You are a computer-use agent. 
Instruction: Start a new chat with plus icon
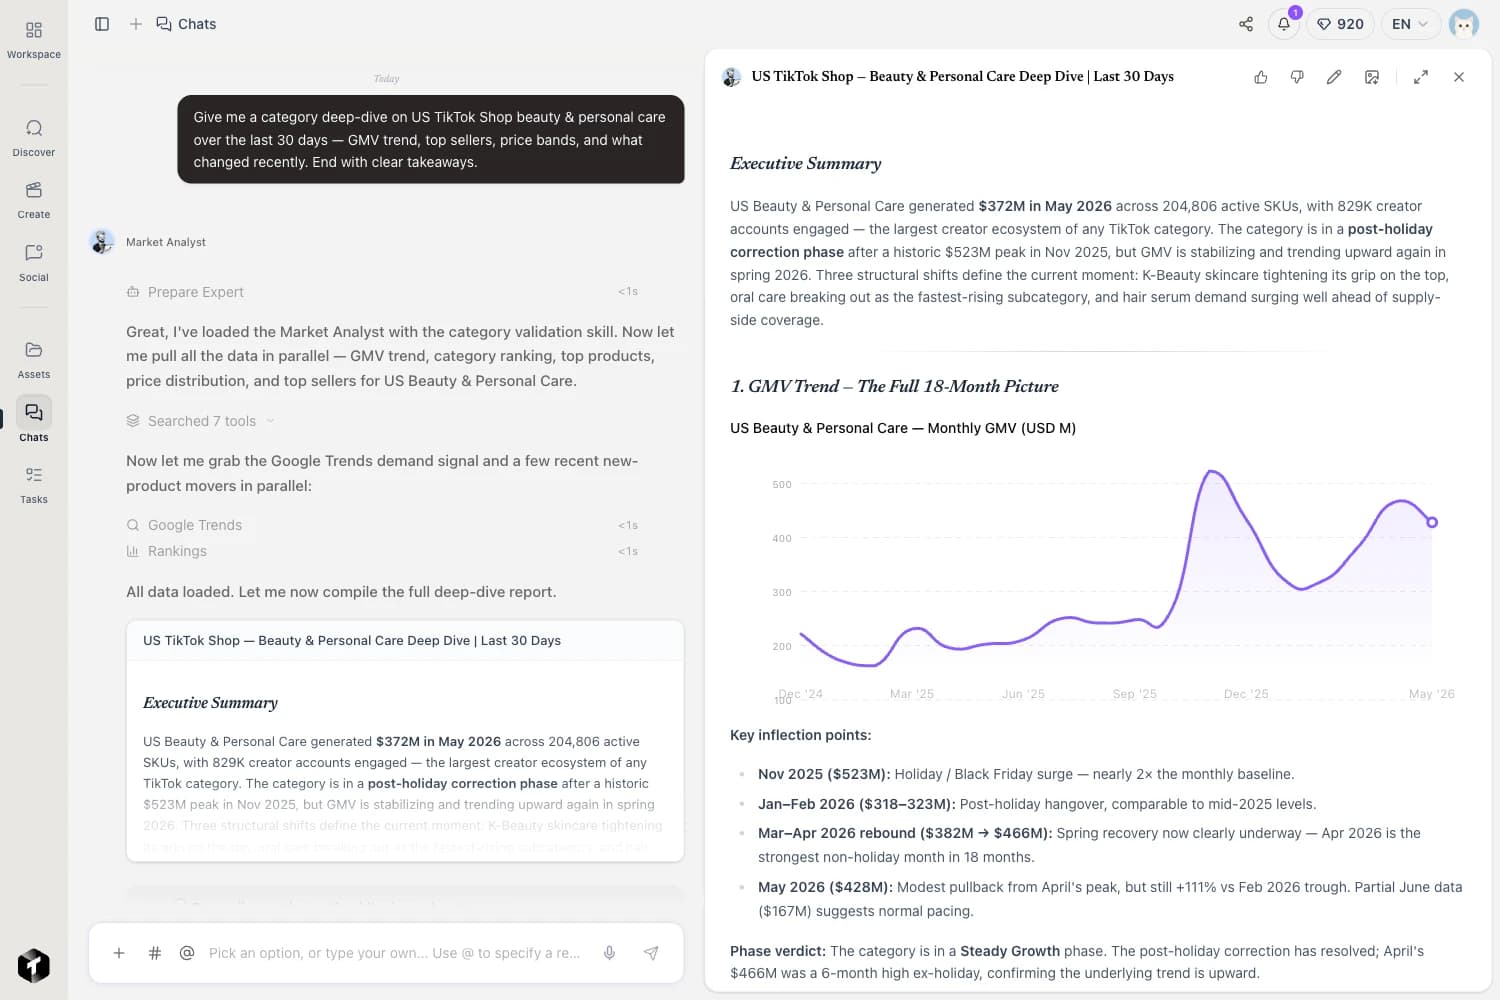(136, 24)
